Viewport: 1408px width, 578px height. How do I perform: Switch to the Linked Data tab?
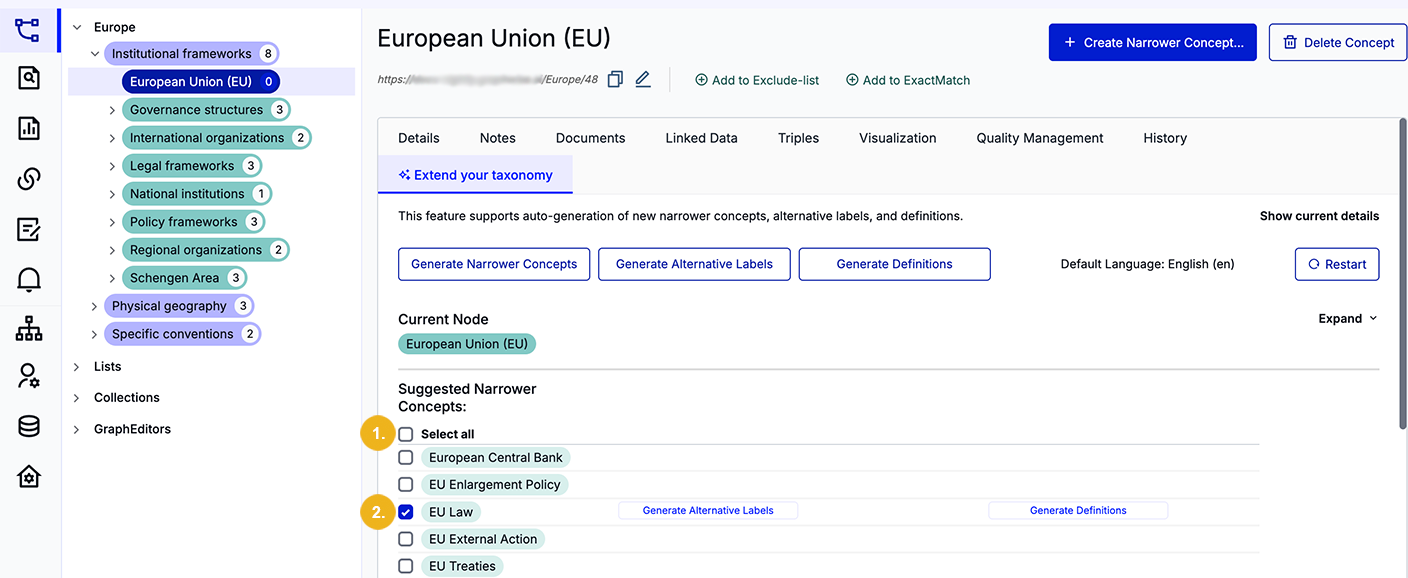(701, 138)
